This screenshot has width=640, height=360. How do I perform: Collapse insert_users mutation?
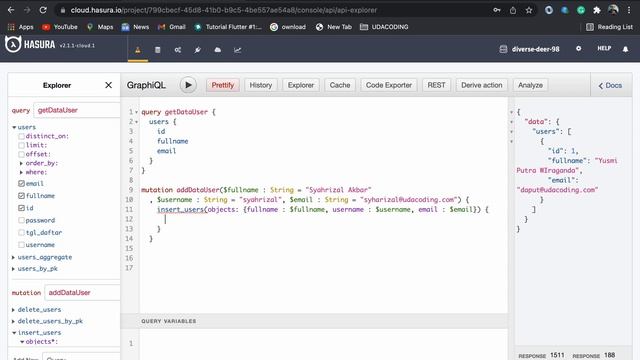point(14,333)
